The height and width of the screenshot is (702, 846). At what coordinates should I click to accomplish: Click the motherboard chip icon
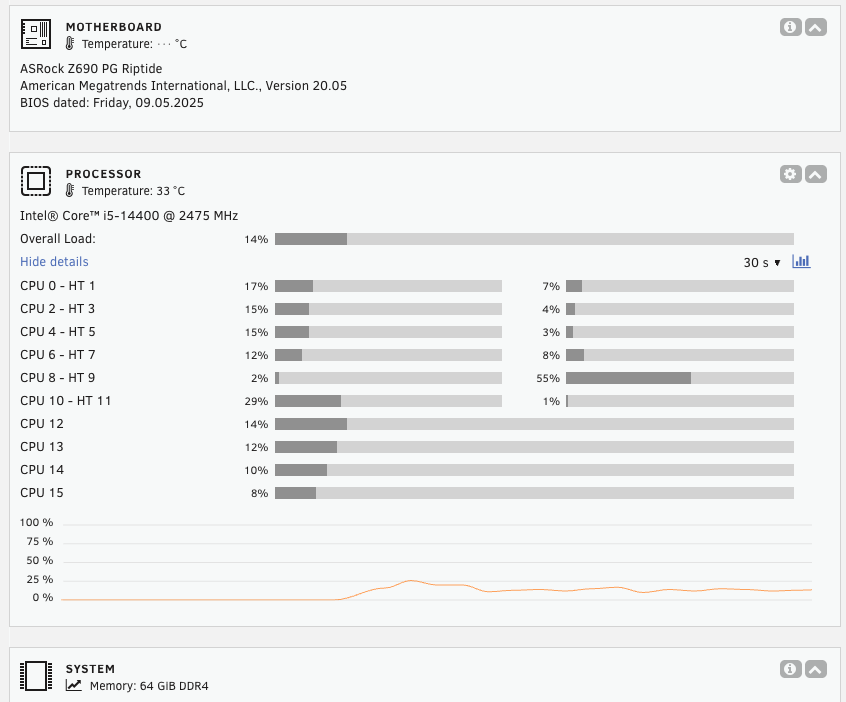pos(36,34)
